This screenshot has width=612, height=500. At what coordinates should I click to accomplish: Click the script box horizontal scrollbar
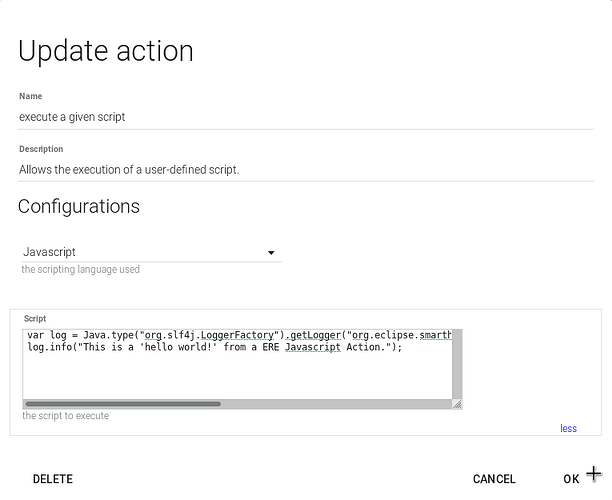point(122,404)
